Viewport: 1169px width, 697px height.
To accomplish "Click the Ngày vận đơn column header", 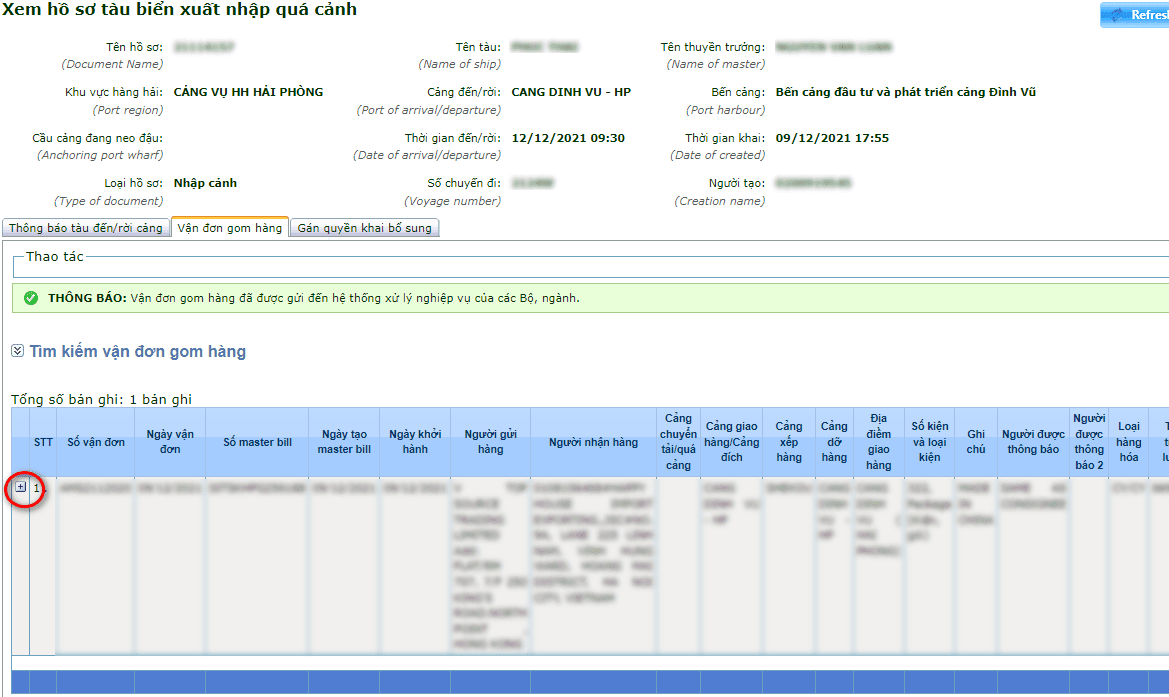I will tap(170, 442).
